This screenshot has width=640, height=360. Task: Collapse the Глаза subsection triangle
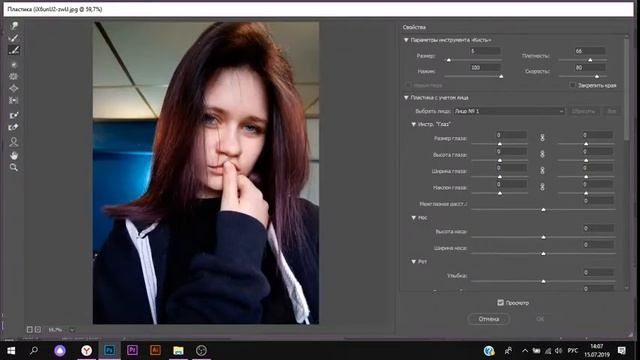413,124
